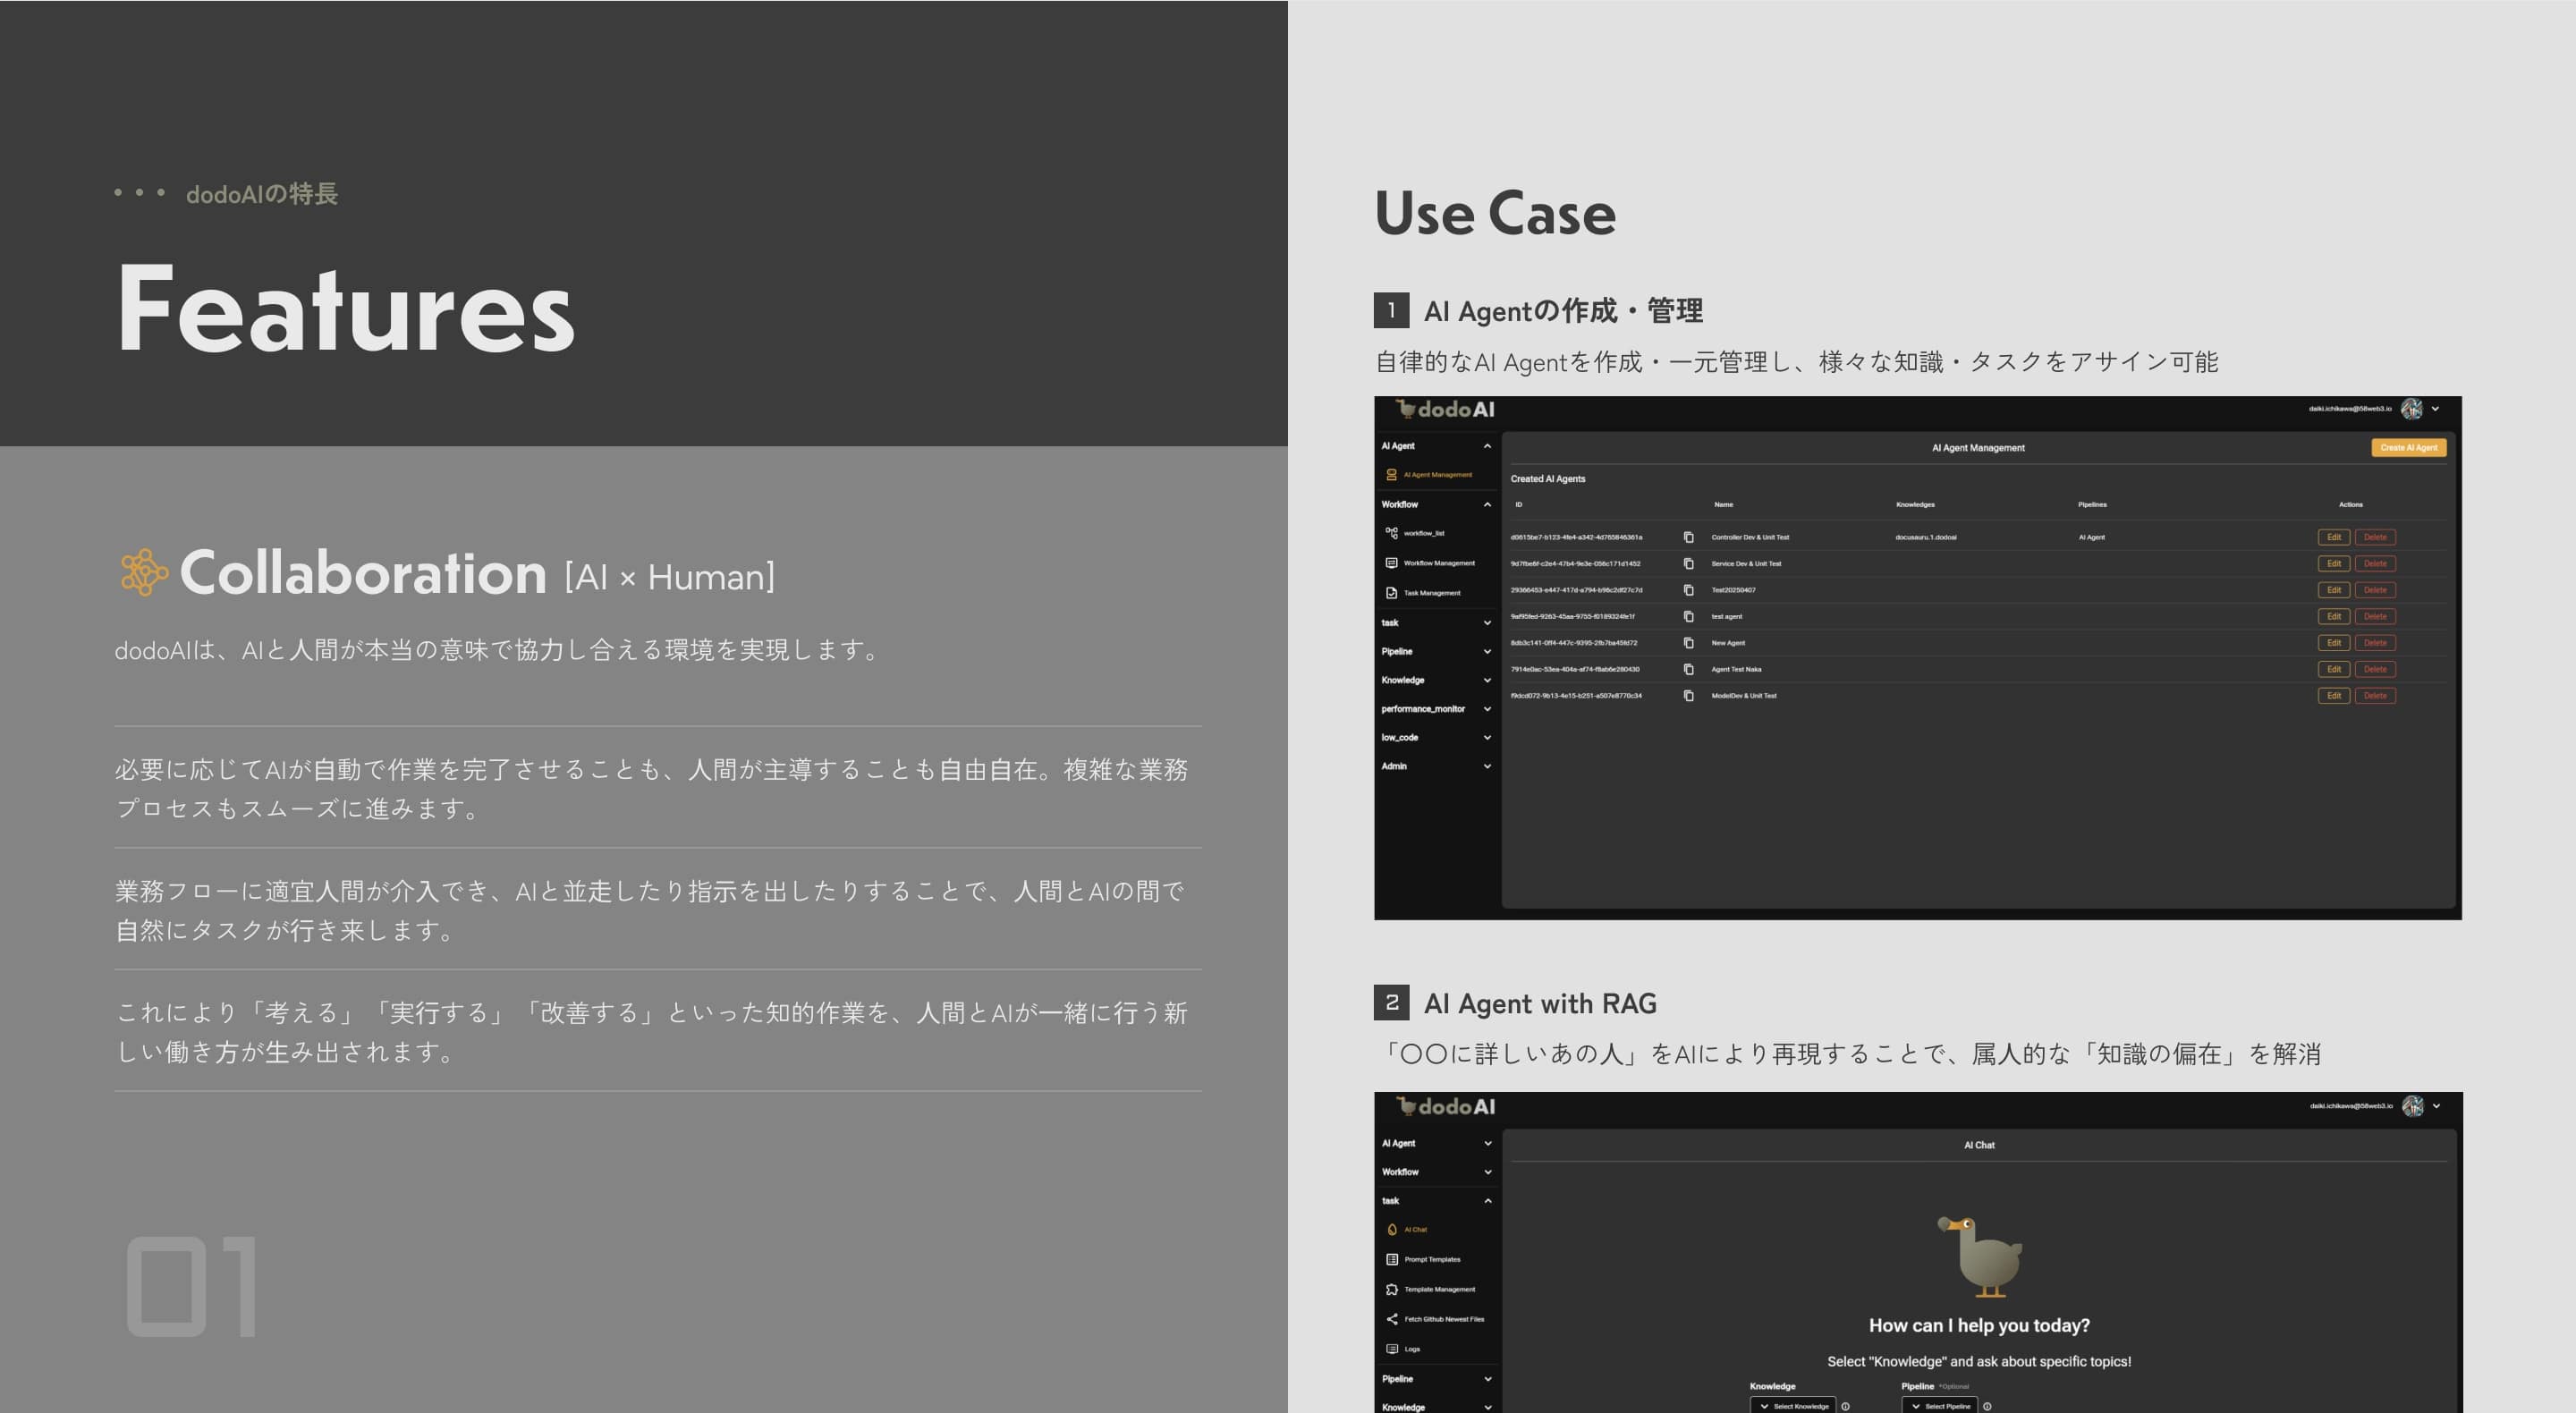Delete the test agent row
The image size is (2576, 1413).
point(2375,617)
